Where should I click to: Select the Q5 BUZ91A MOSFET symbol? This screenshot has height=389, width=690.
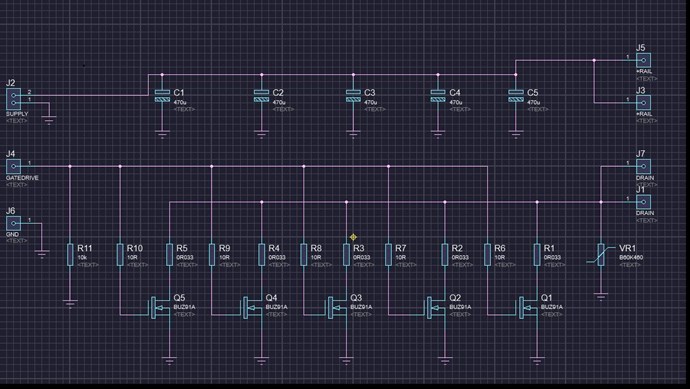[161, 307]
